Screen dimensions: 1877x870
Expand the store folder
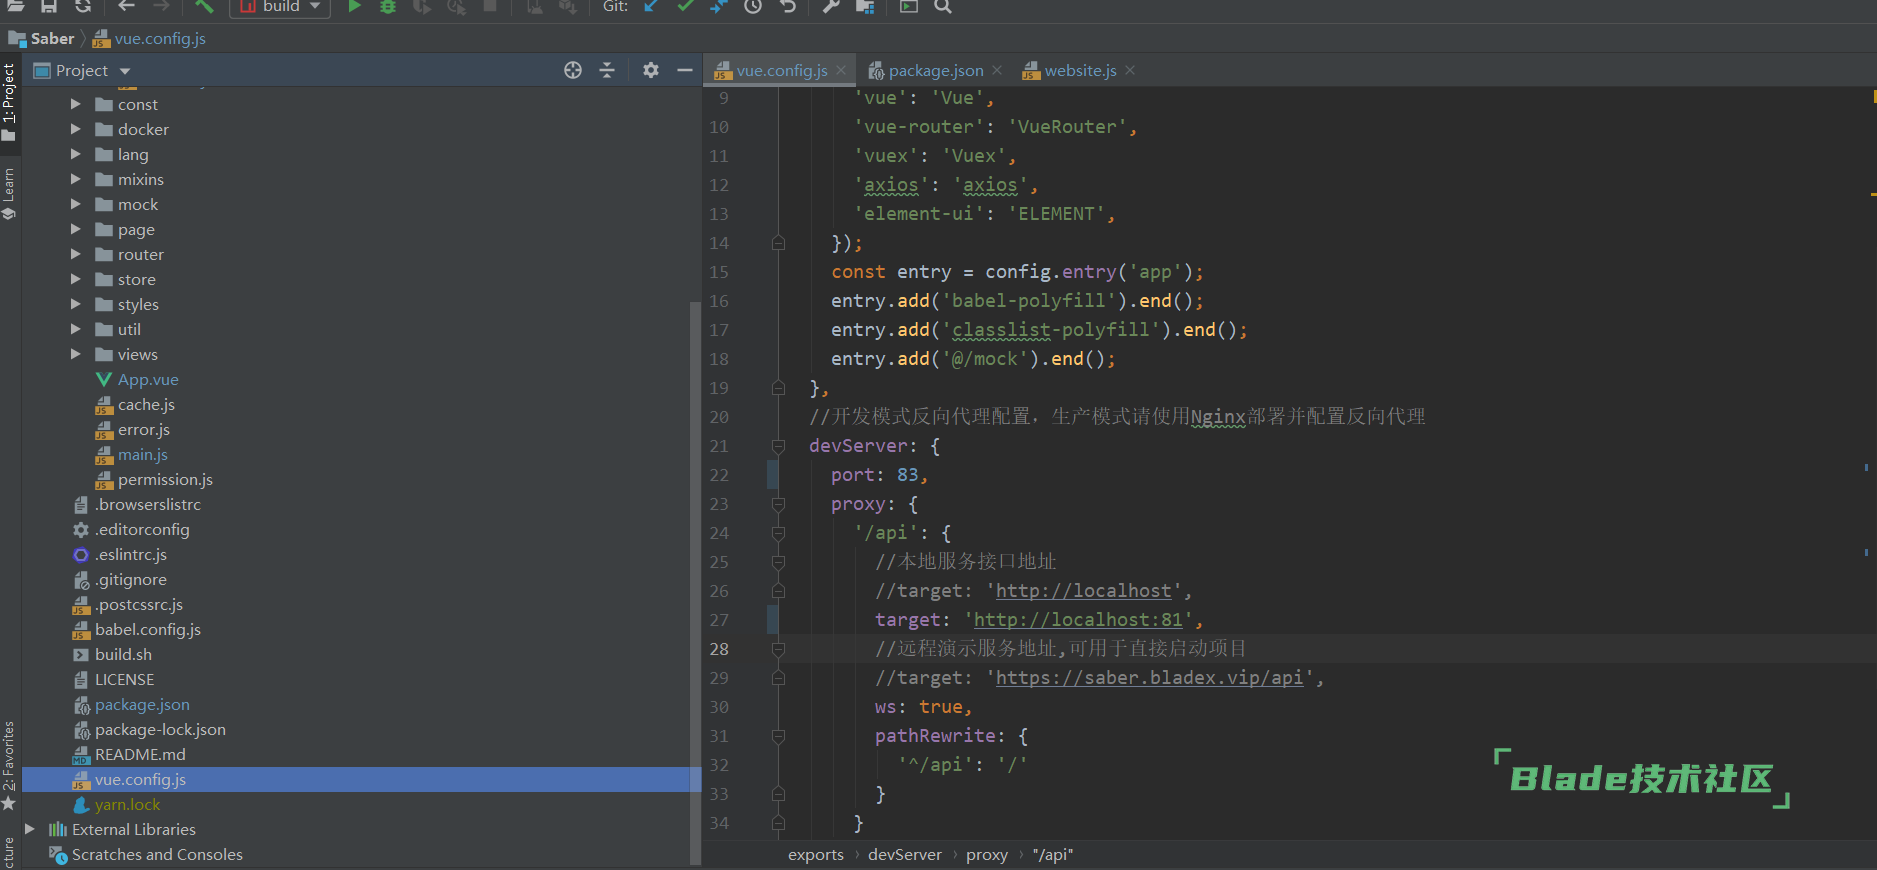76,279
